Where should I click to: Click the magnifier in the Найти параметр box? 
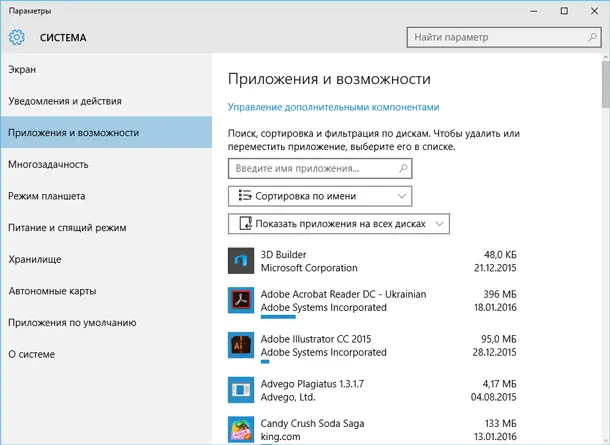(x=592, y=37)
